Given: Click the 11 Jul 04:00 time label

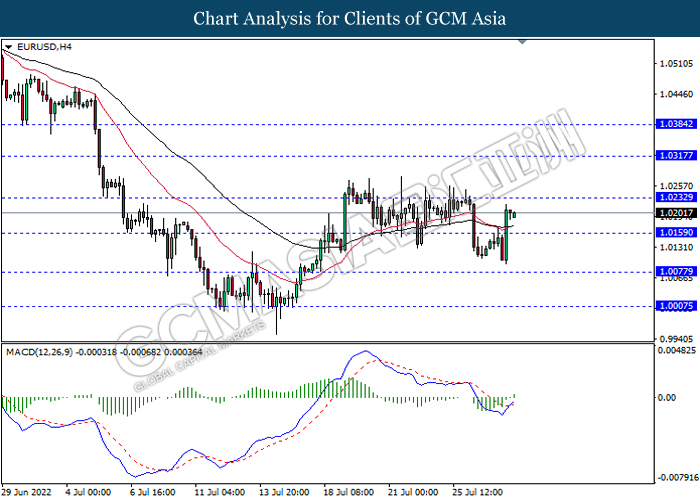Looking at the screenshot, I should pyautogui.click(x=220, y=492).
